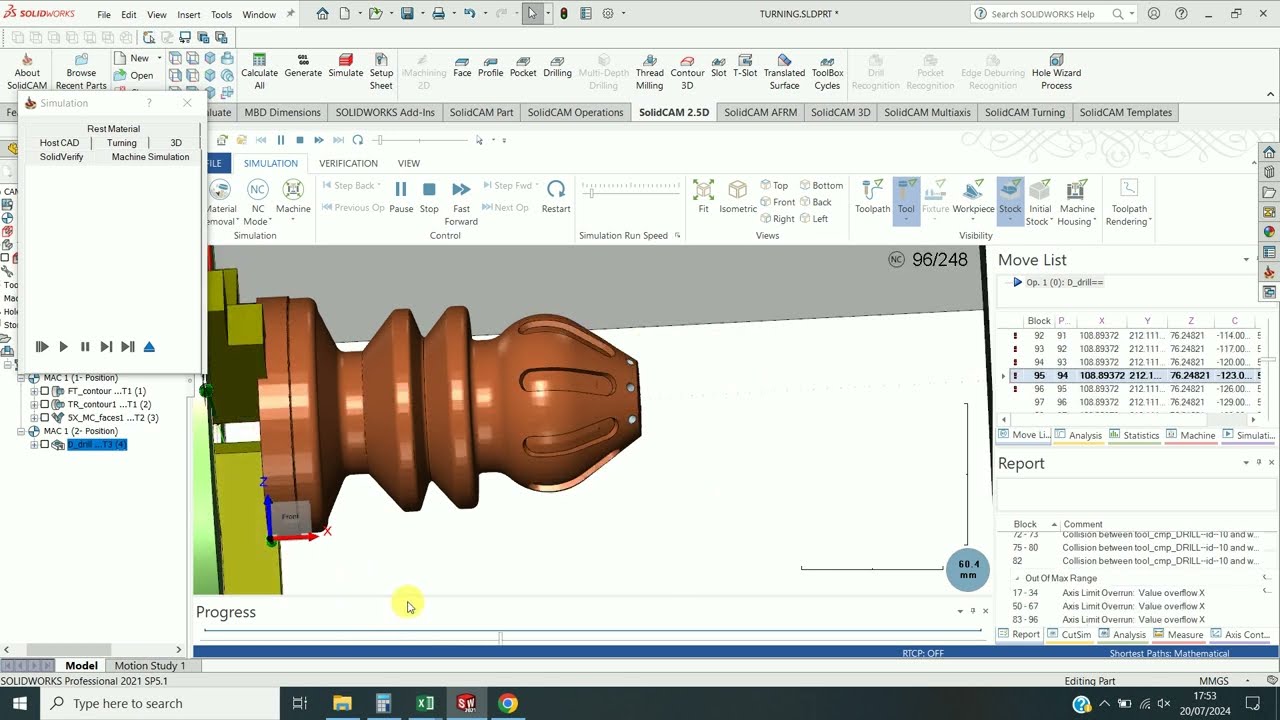Click the Generate GCode icon
1280x720 pixels.
coord(303,66)
